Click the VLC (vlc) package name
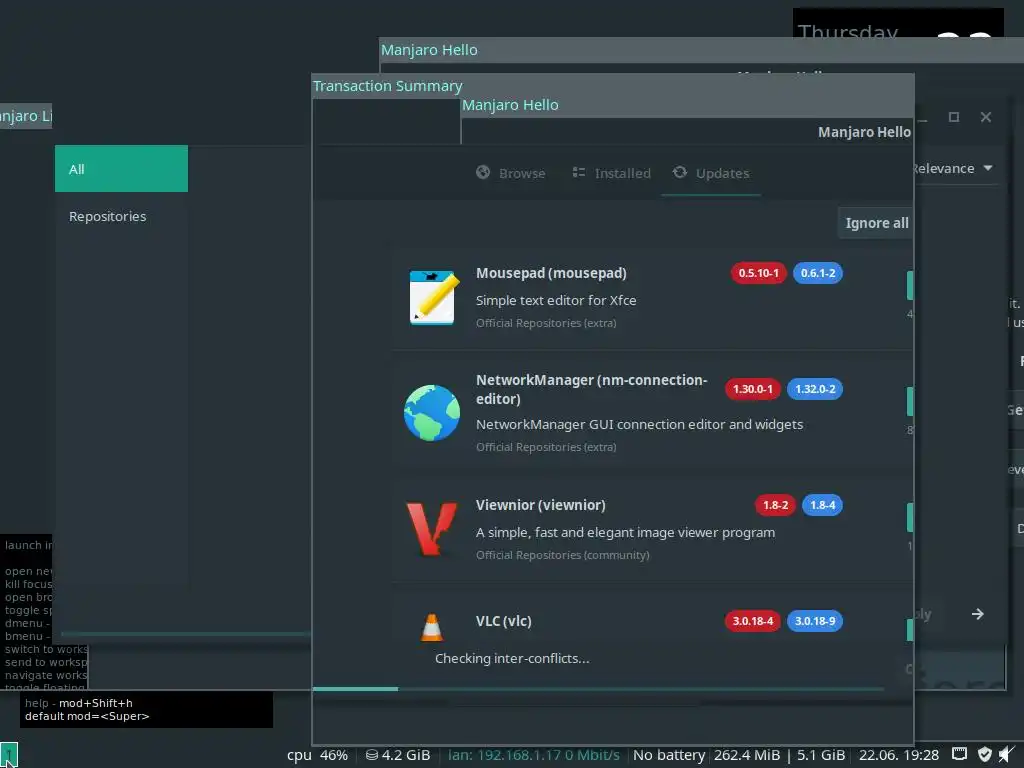 click(x=504, y=621)
